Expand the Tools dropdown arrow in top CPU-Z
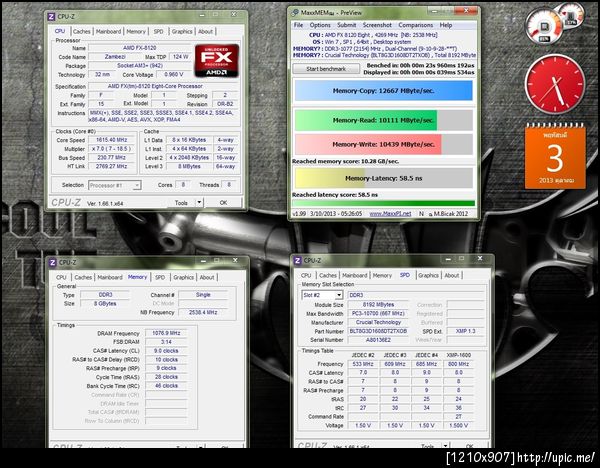Screen dimensions: 600x468 click(x=199, y=203)
